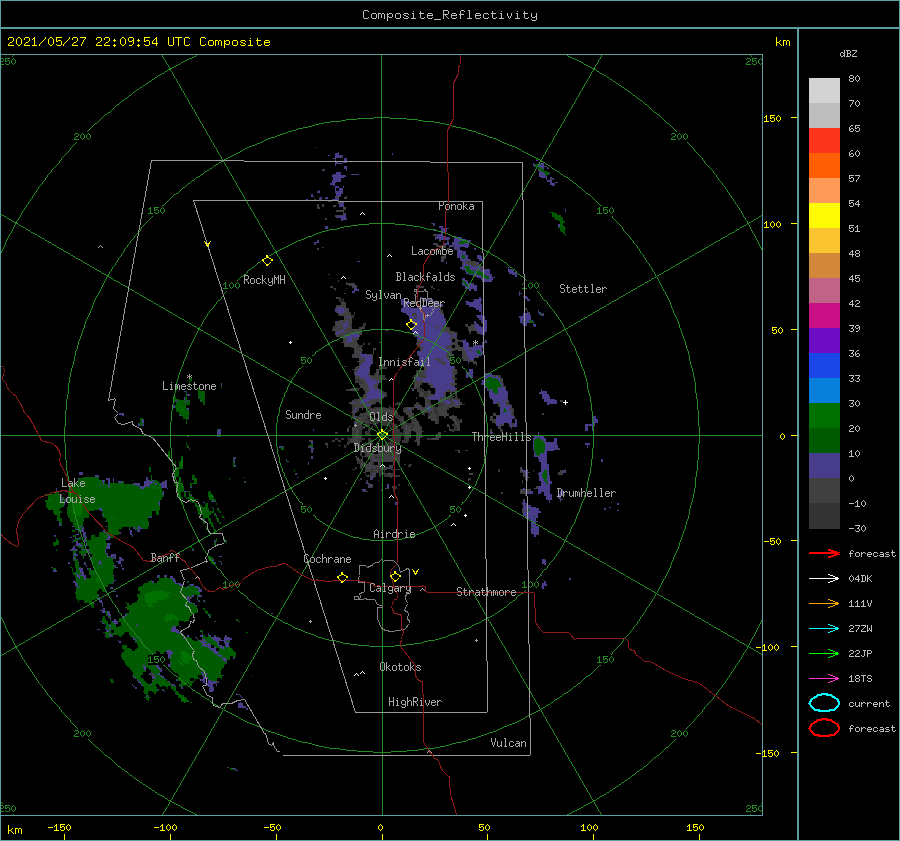900x841 pixels.
Task: Click the Lake Louise label
Action: tap(77, 491)
